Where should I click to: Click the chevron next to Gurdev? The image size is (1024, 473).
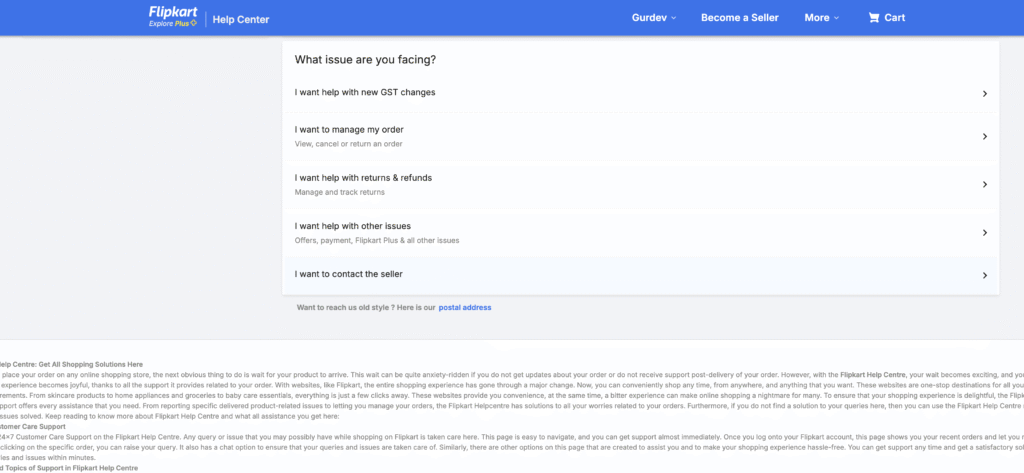(673, 18)
